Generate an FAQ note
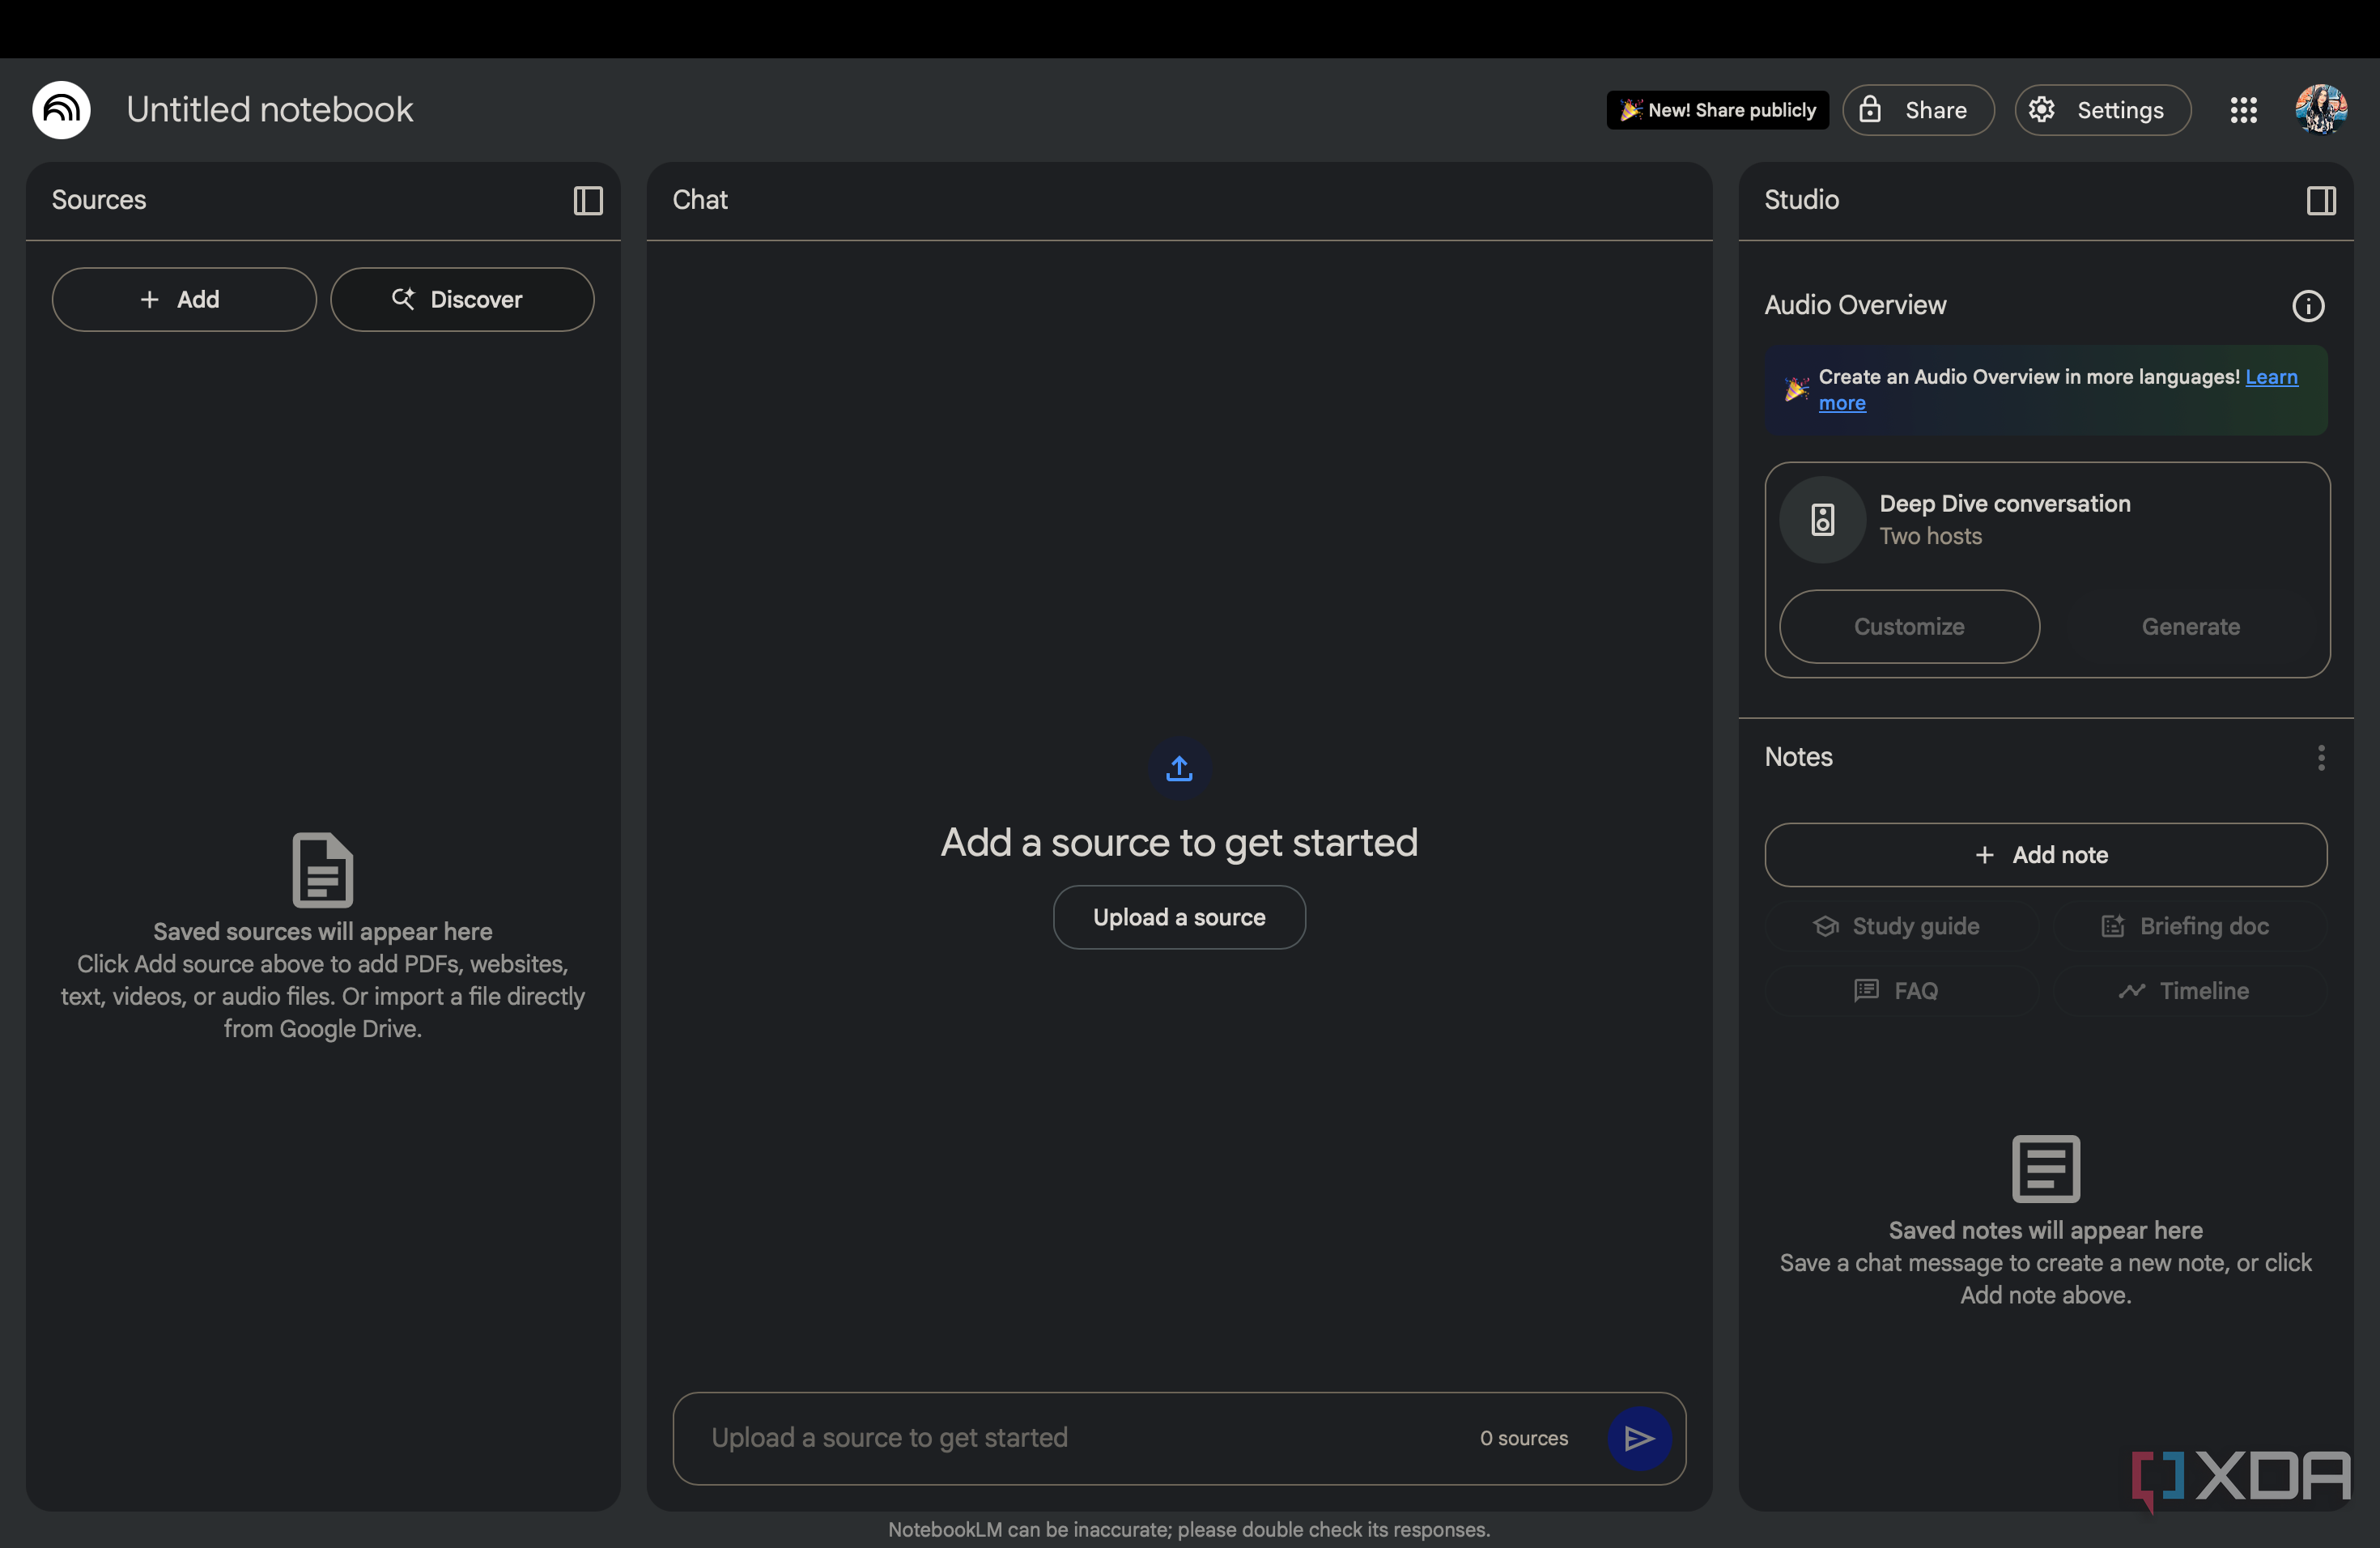The width and height of the screenshot is (2380, 1548). coord(1901,991)
